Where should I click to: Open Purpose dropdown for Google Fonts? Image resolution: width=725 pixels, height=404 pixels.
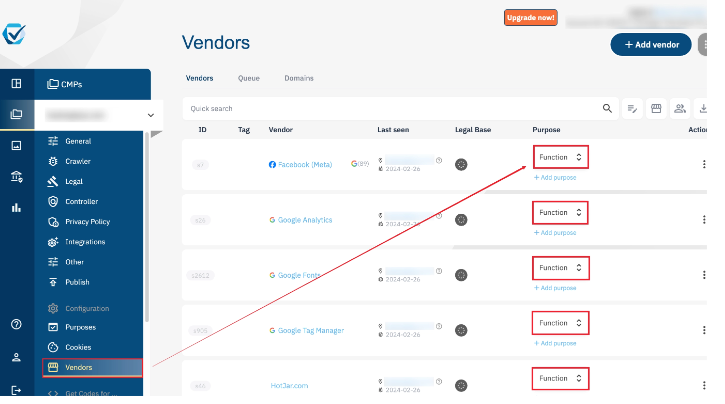[x=560, y=268]
